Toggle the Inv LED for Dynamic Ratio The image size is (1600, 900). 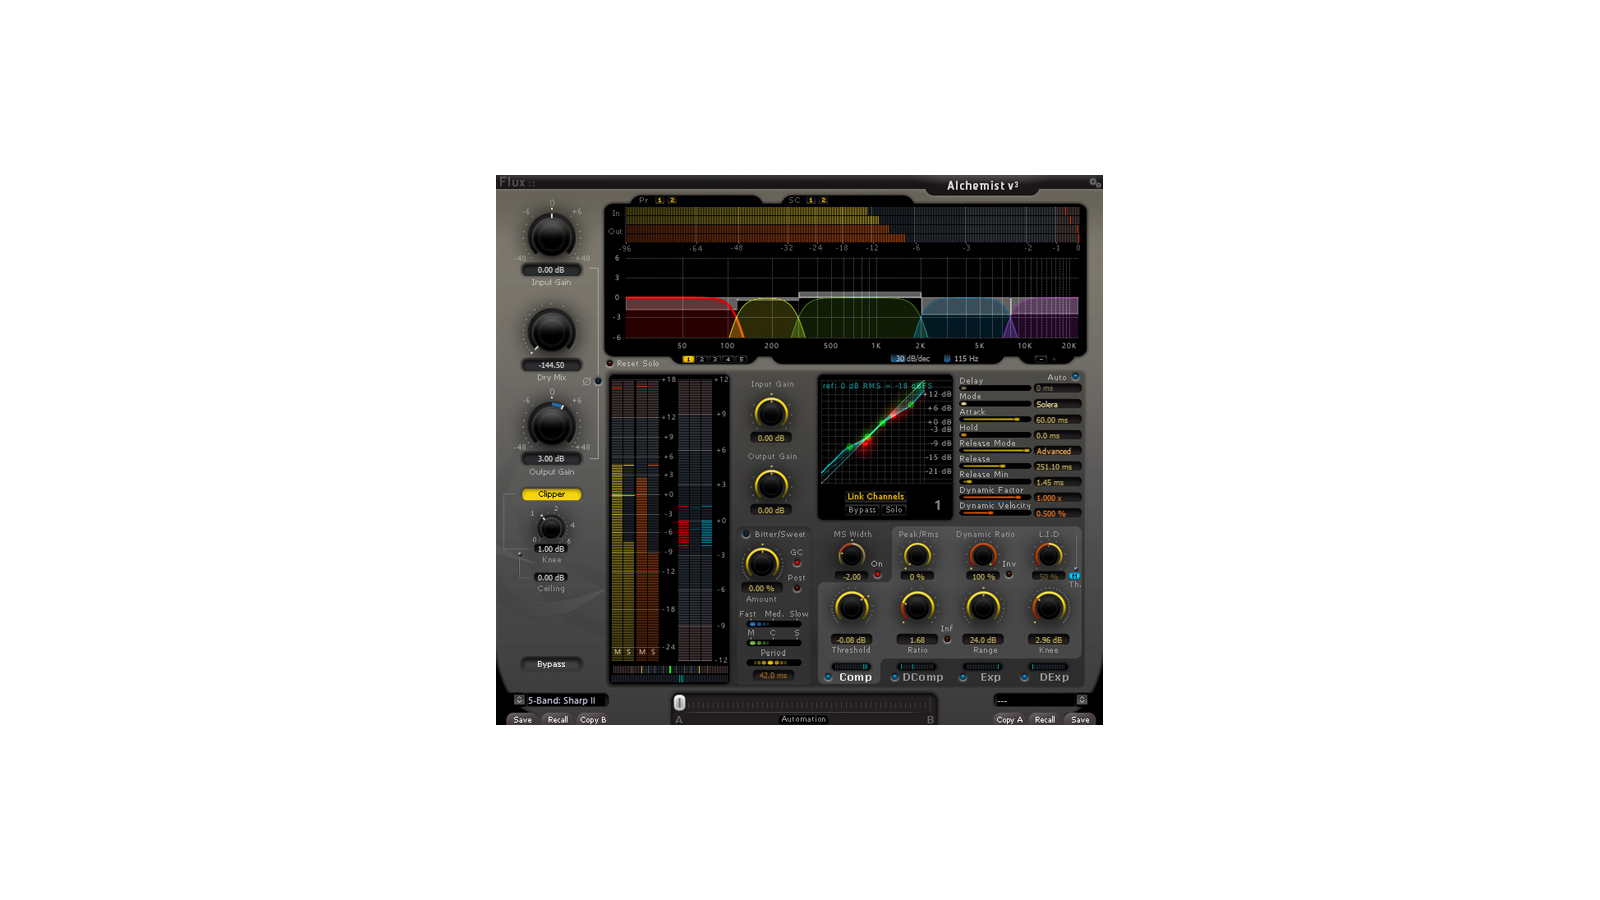[1008, 575]
